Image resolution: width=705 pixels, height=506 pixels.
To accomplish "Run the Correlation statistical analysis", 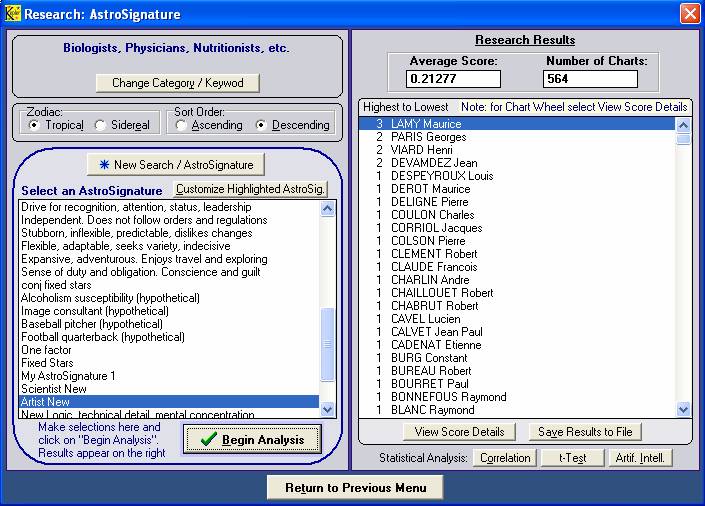I will 505,458.
